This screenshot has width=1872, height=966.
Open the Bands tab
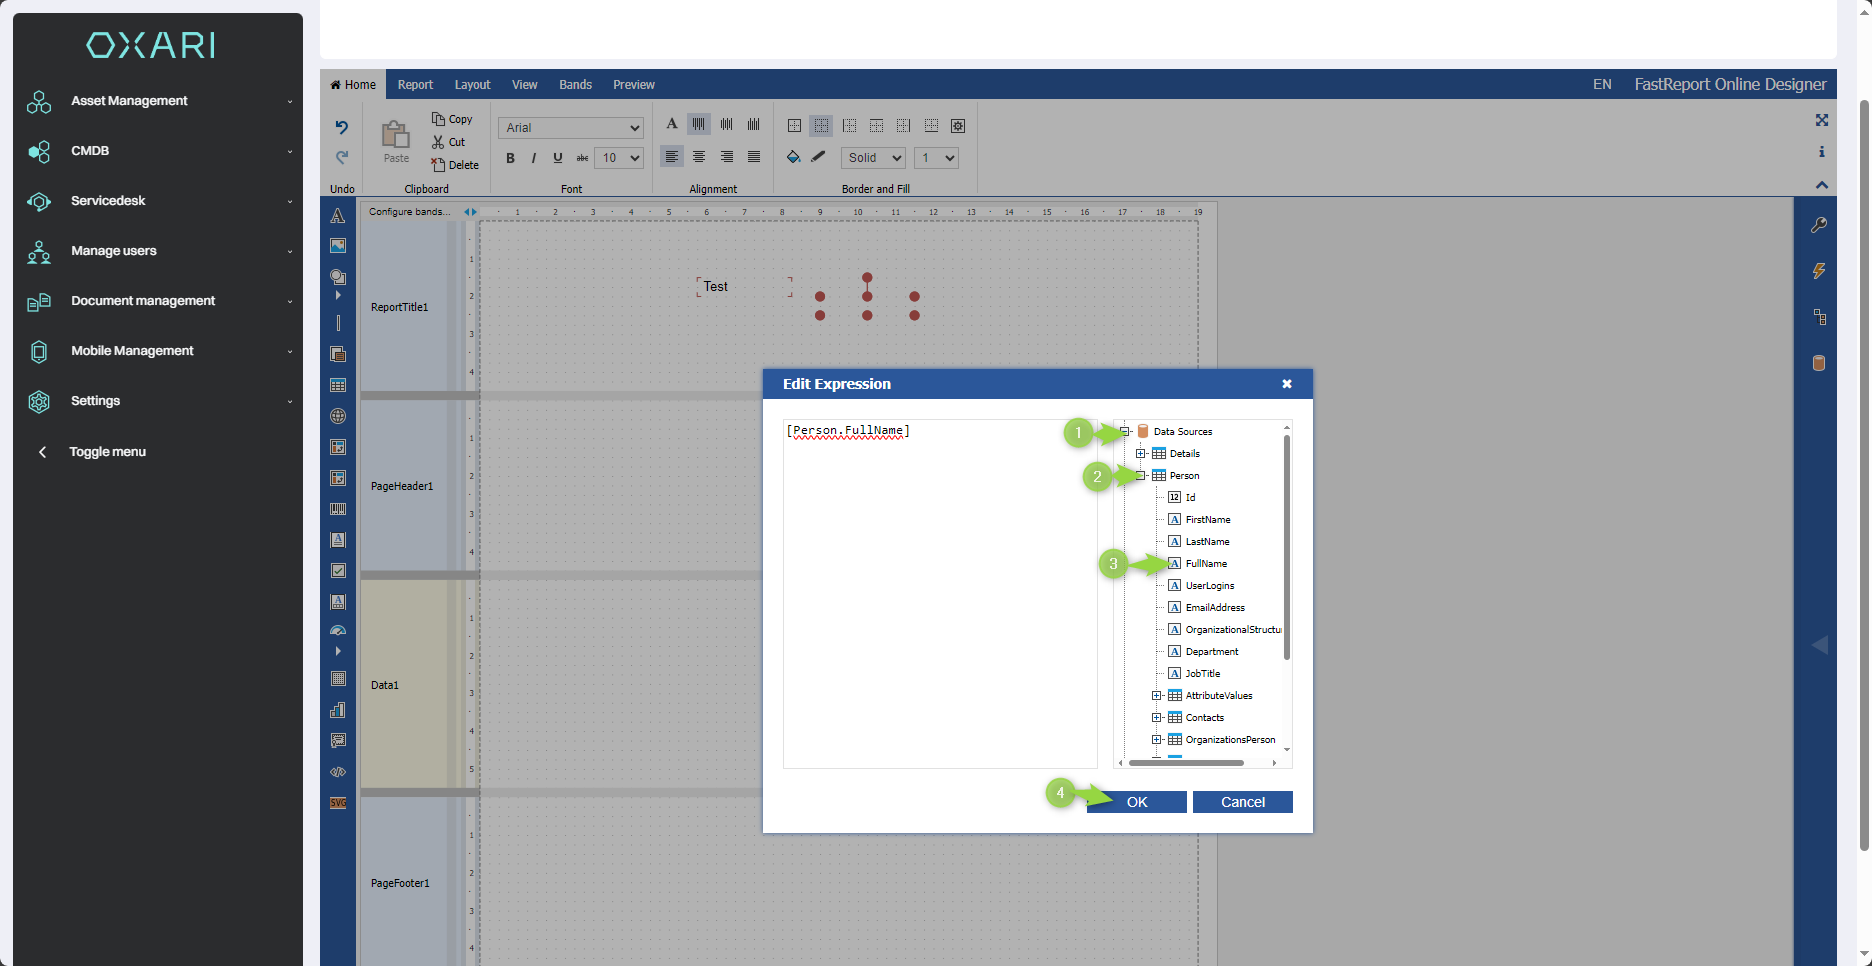(575, 85)
